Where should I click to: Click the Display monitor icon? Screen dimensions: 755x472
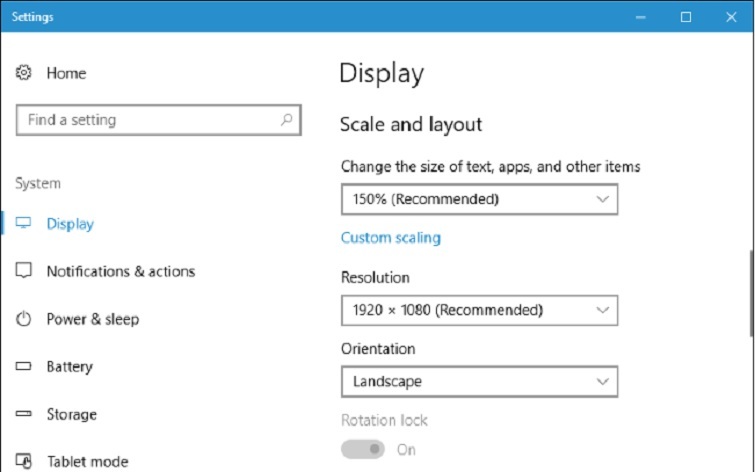tap(25, 224)
